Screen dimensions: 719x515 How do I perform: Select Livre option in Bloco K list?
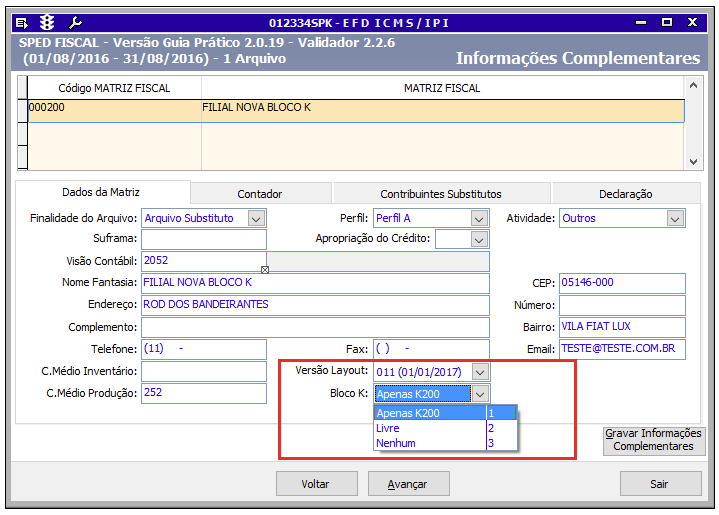tap(445, 428)
